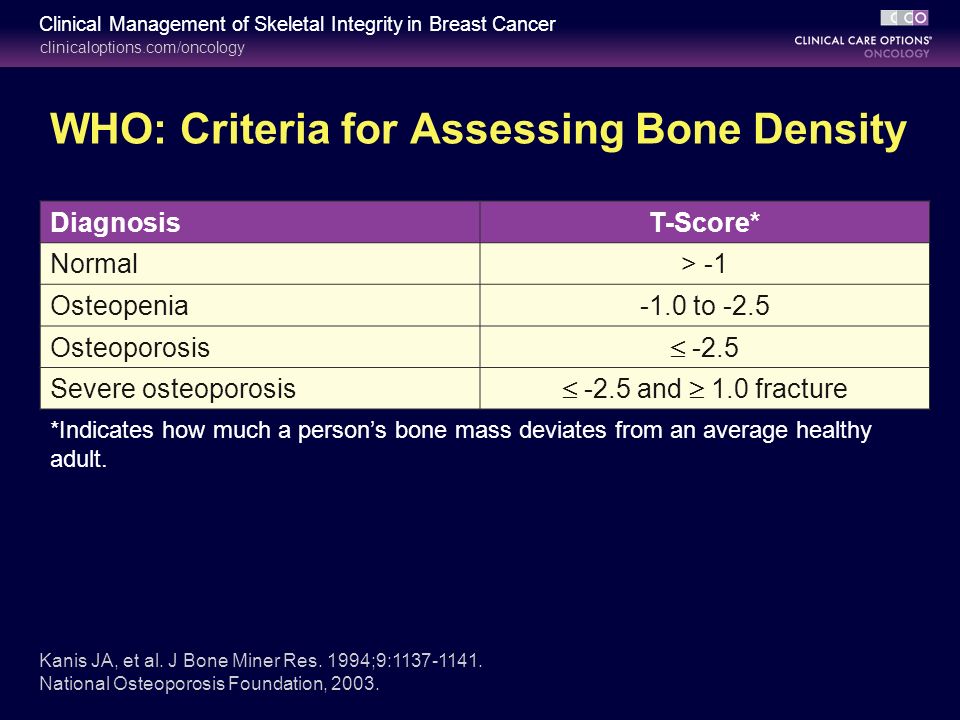Image resolution: width=960 pixels, height=720 pixels.
Task: Click the > -1 T-score value
Action: [704, 264]
